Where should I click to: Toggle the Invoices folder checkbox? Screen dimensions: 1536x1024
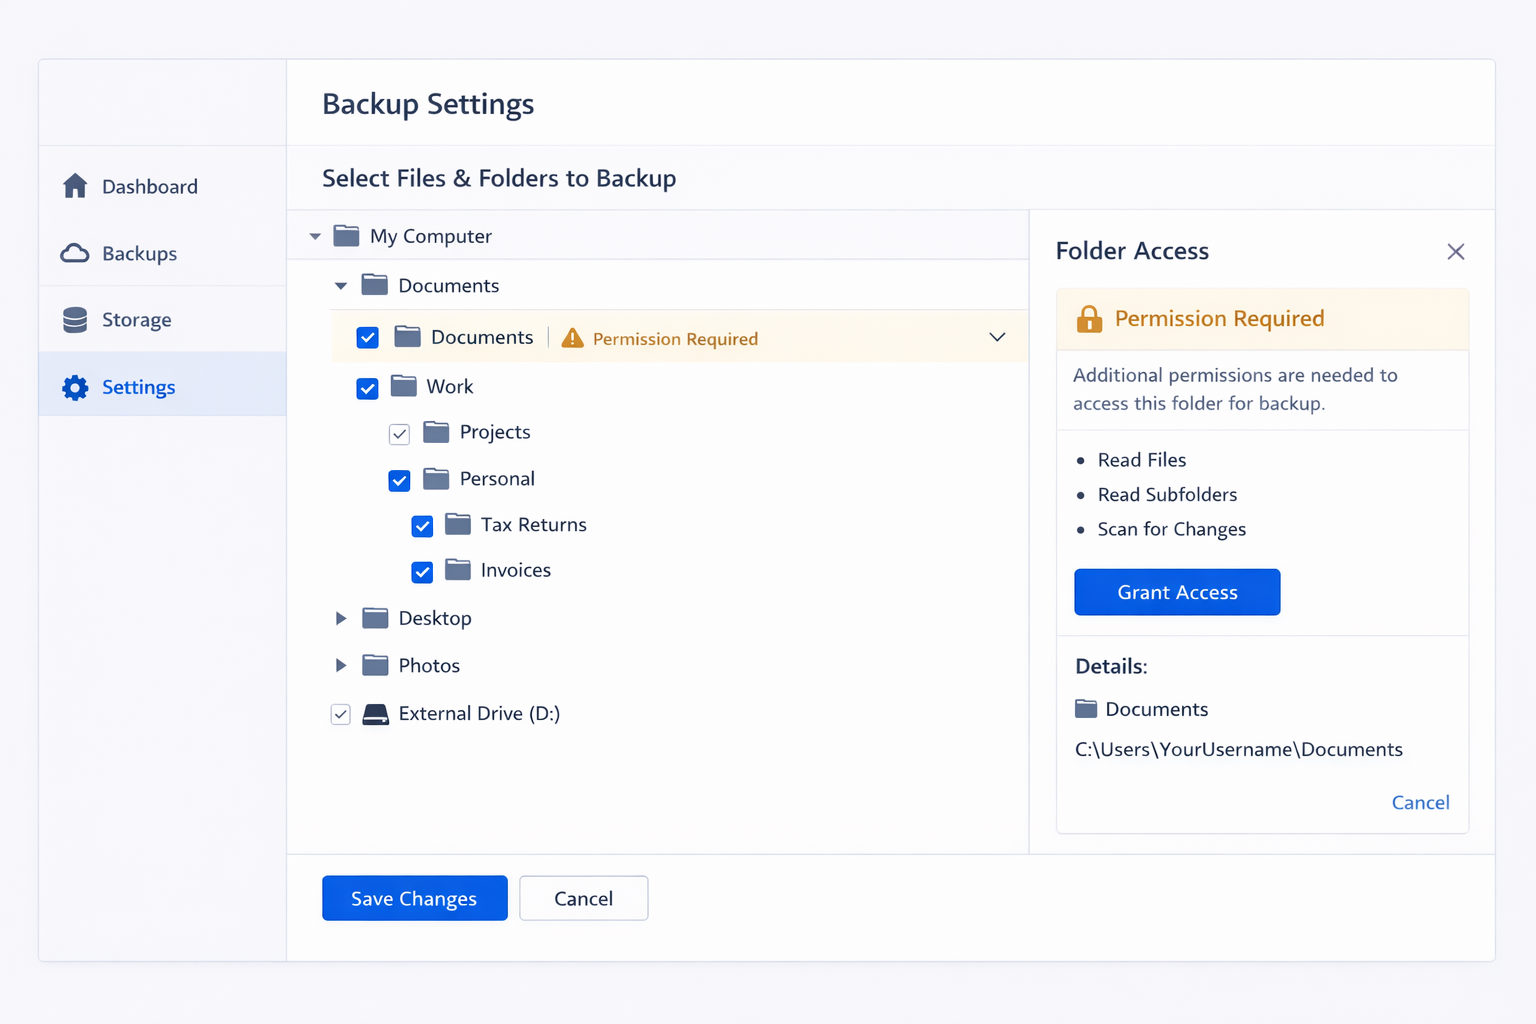pyautogui.click(x=422, y=572)
